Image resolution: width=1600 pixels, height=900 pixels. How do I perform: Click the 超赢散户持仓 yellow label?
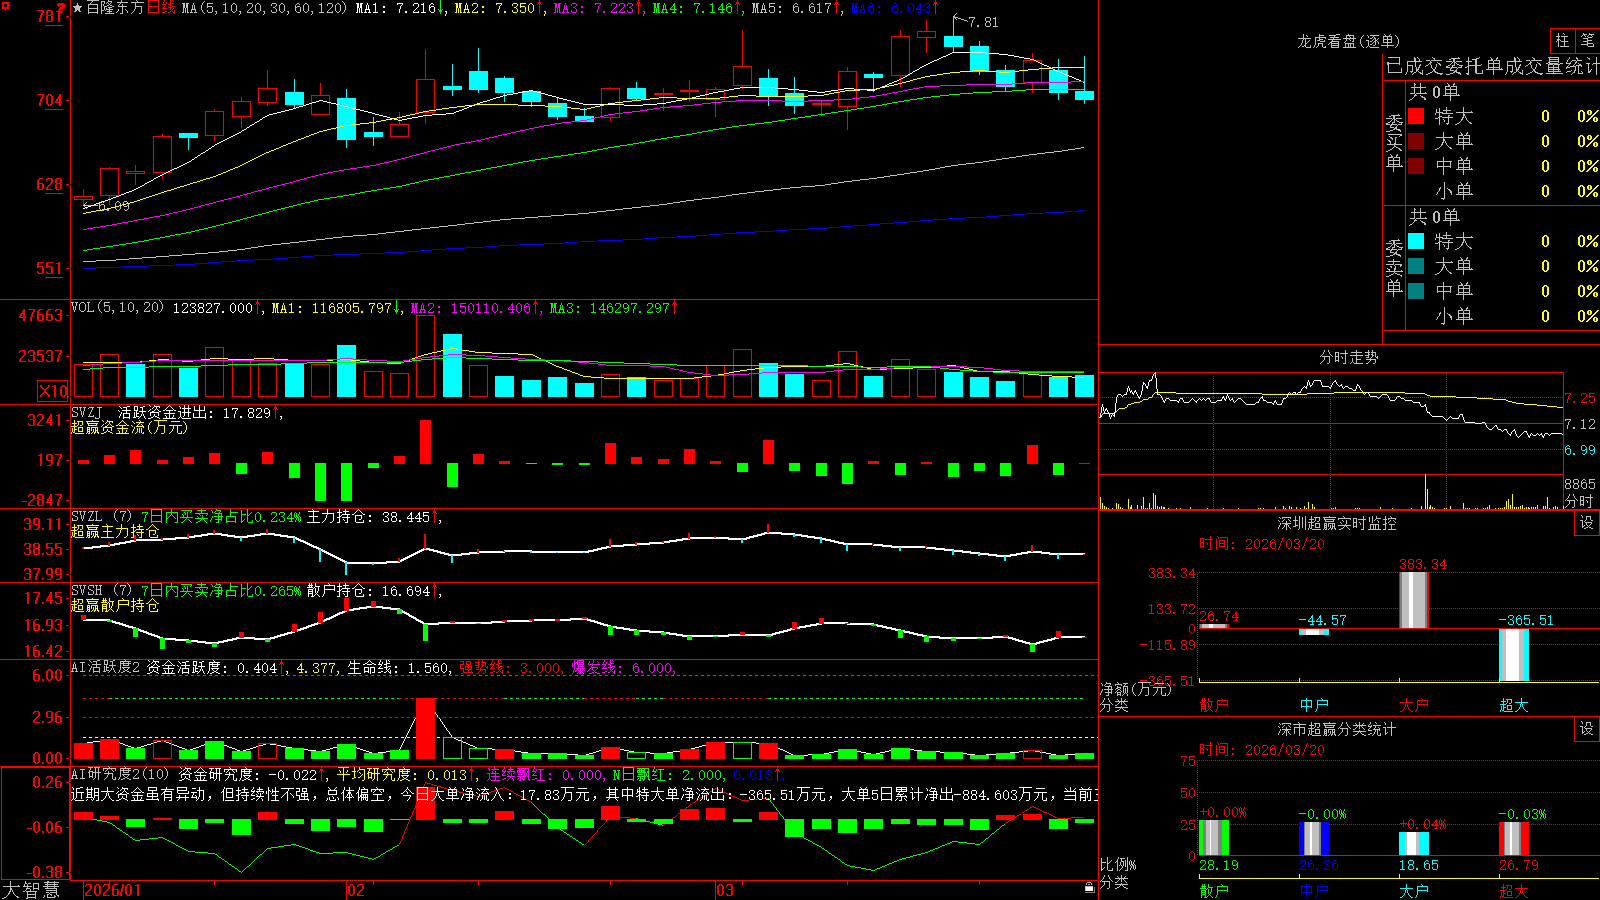coord(115,605)
